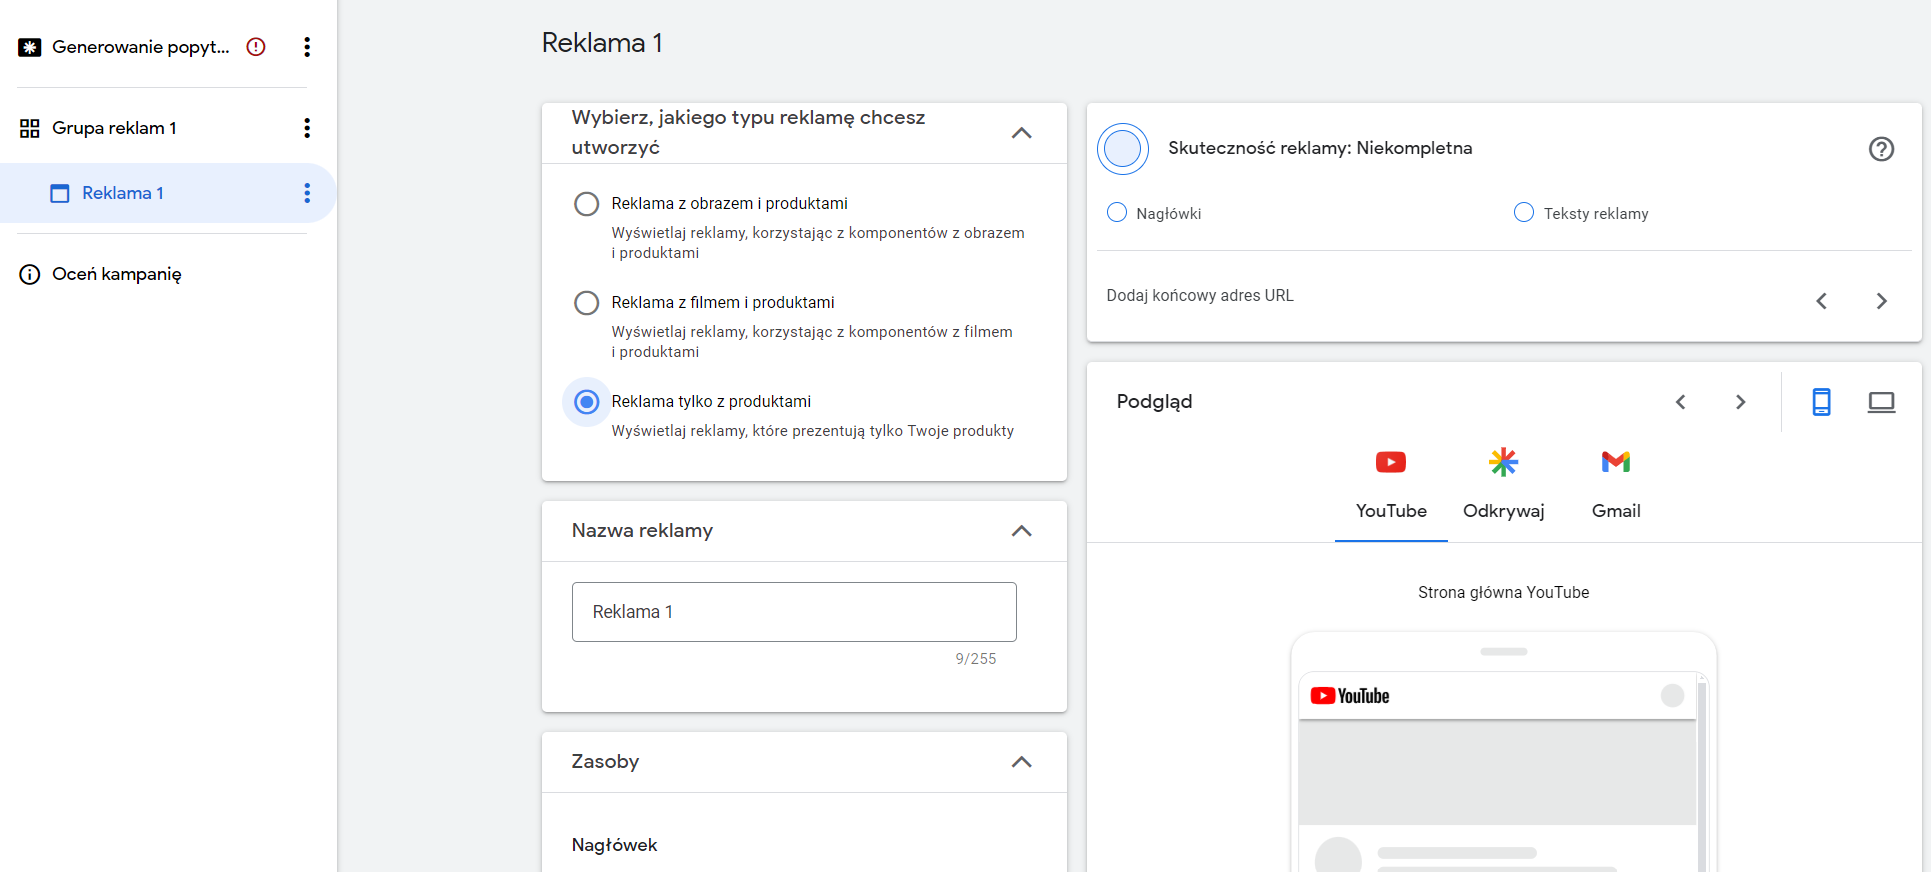Click the Podgląd heading
This screenshot has height=872, width=1931.
pos(1154,402)
